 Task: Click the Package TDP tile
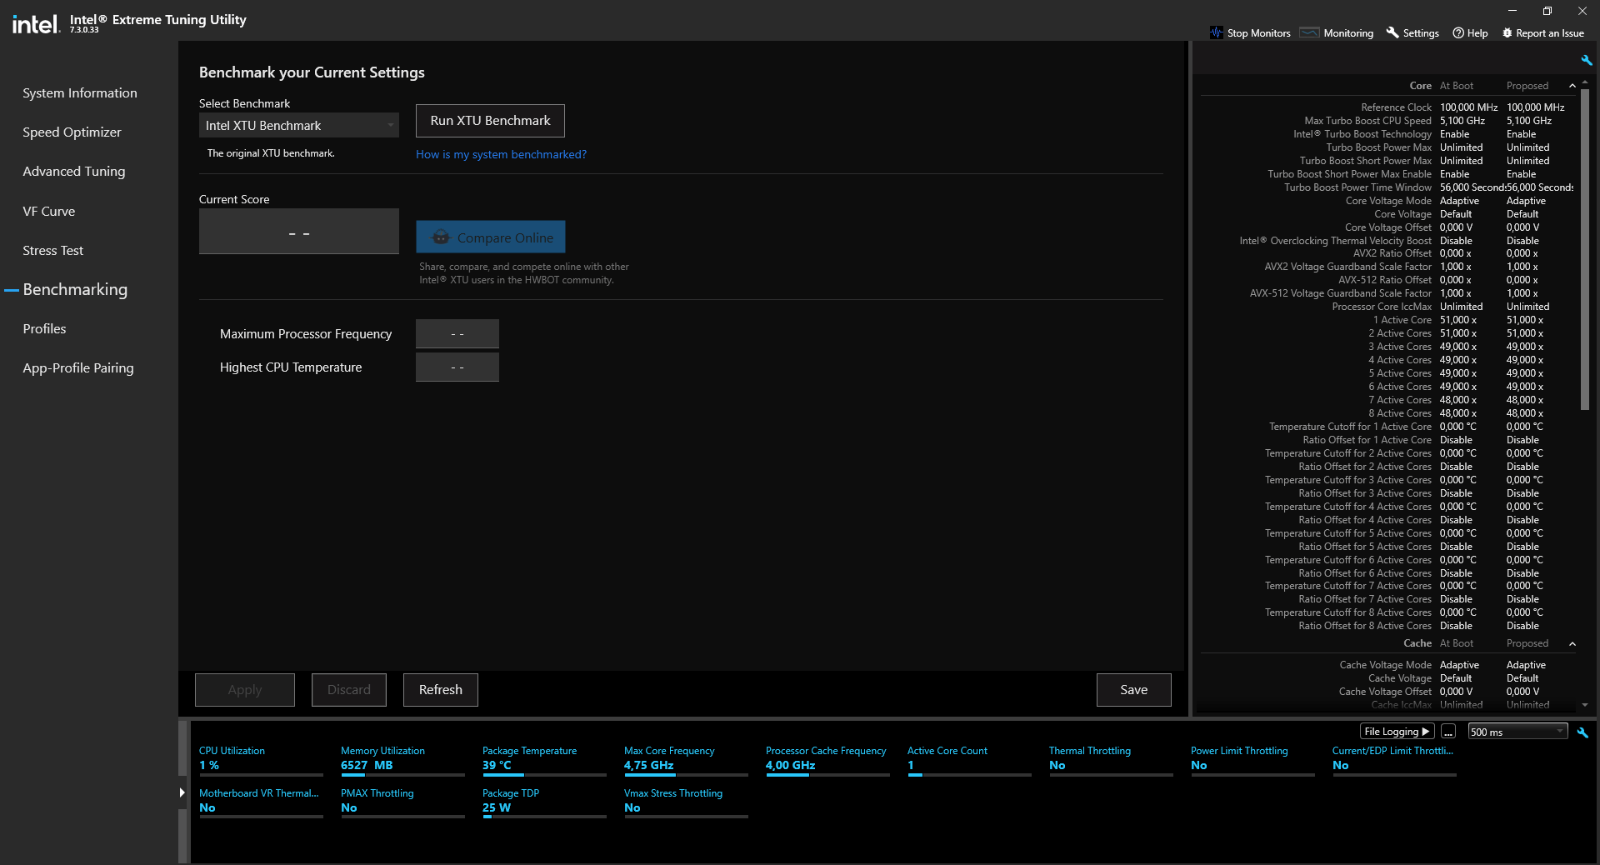544,802
